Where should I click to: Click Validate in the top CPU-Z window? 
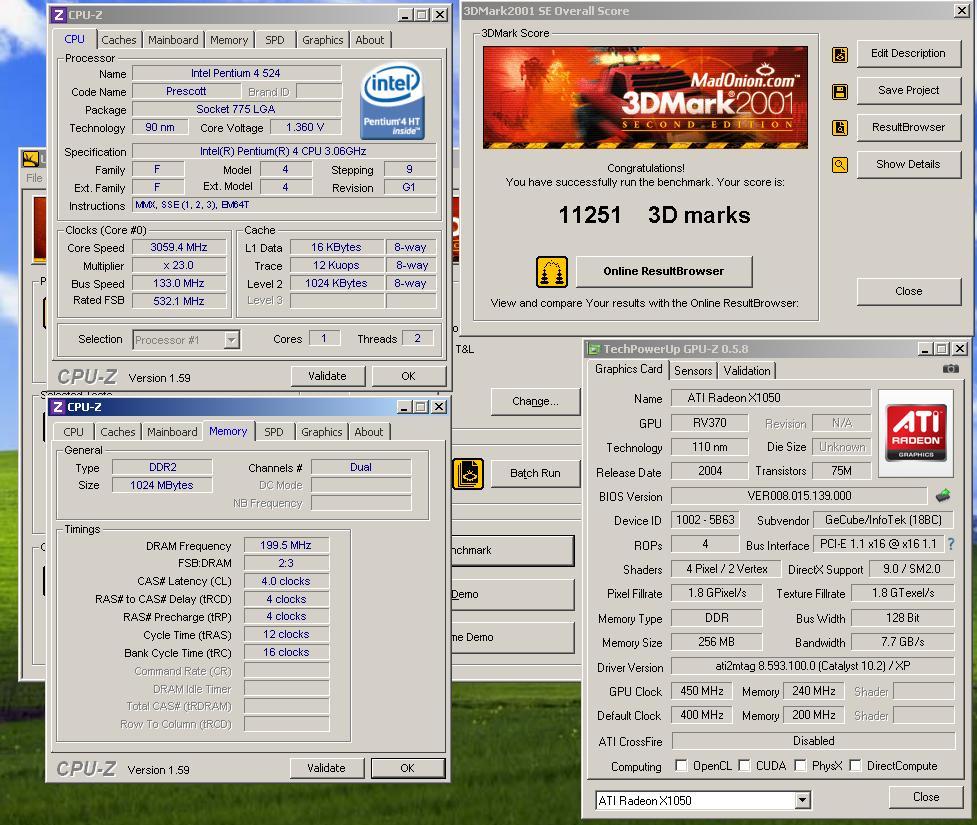tap(328, 376)
